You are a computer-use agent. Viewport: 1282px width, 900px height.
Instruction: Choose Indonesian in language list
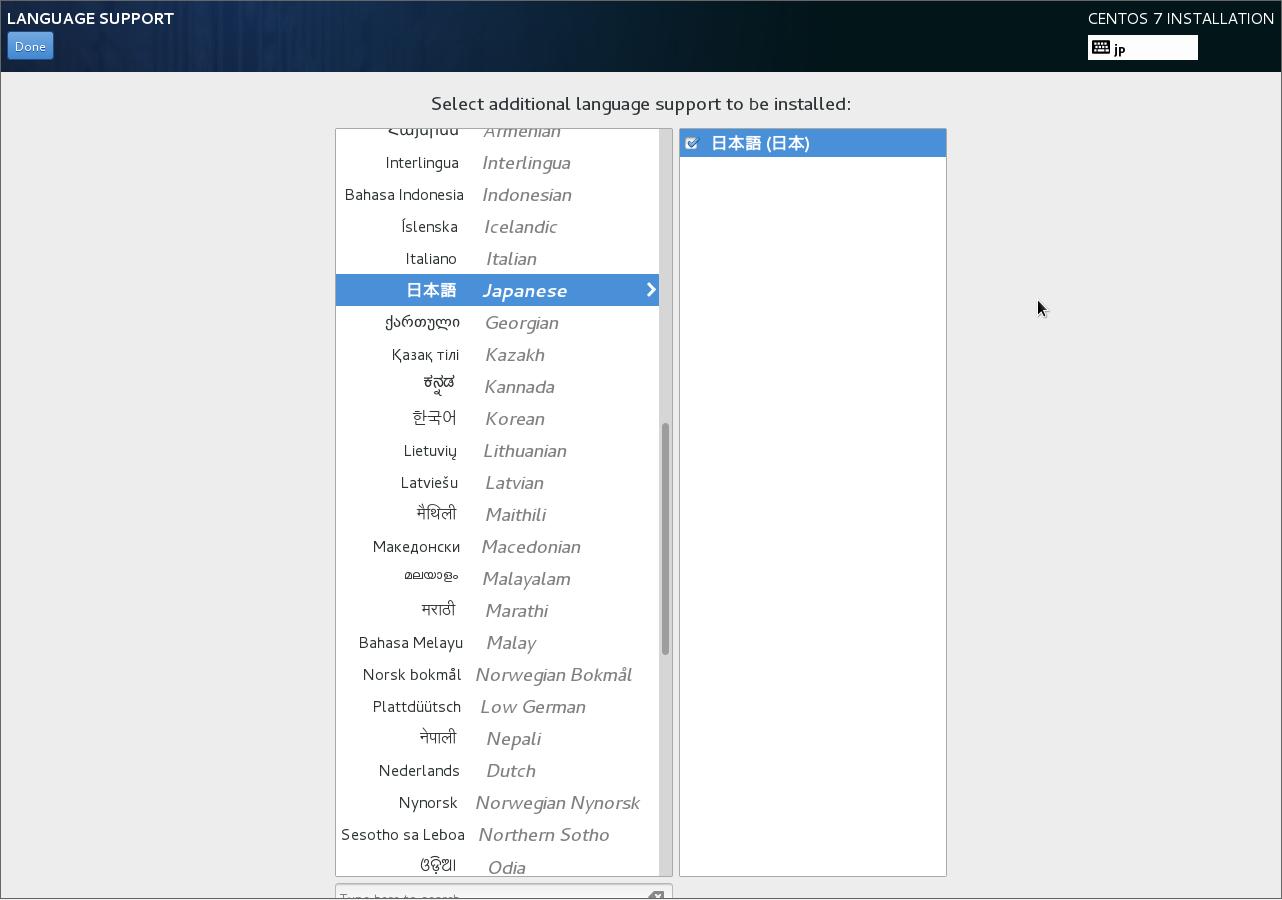coord(497,195)
